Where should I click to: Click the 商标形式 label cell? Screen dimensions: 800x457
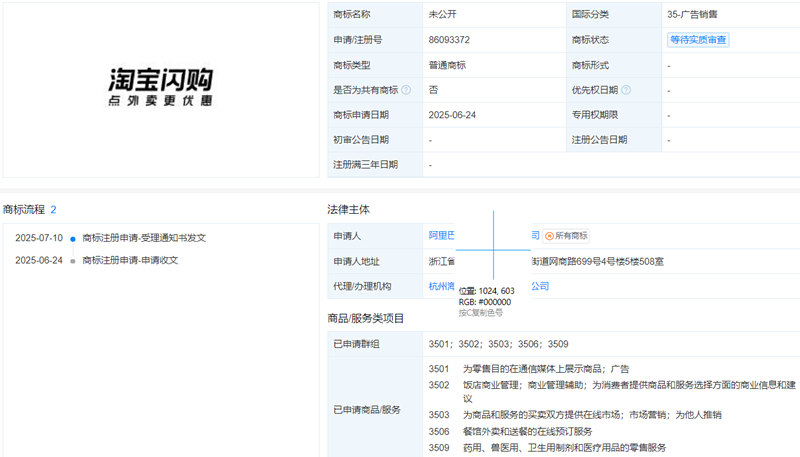tap(614, 65)
